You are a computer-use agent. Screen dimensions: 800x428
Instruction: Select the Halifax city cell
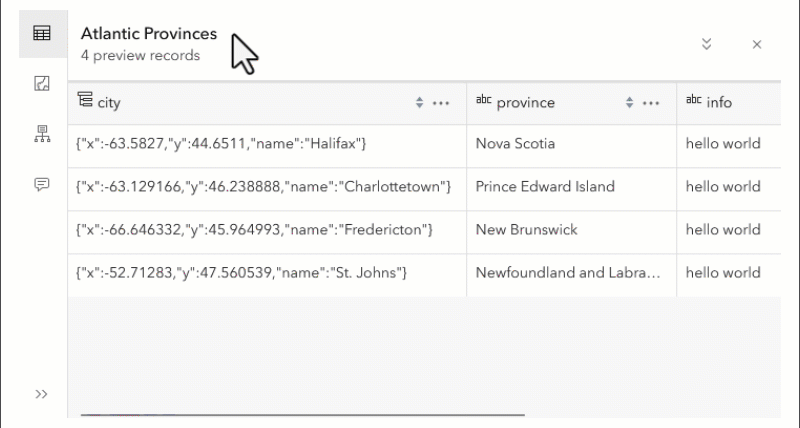(222, 144)
